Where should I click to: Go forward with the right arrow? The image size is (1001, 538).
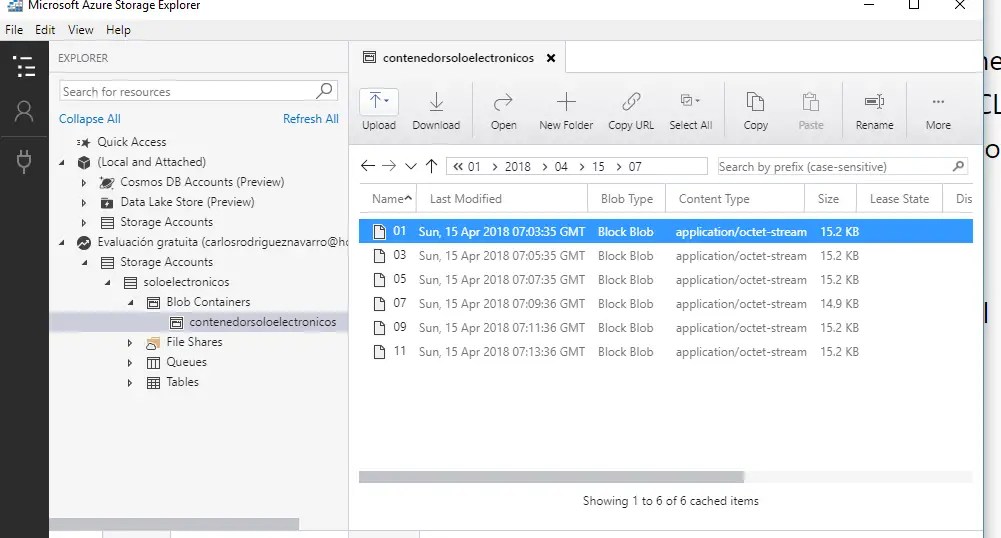pos(389,166)
